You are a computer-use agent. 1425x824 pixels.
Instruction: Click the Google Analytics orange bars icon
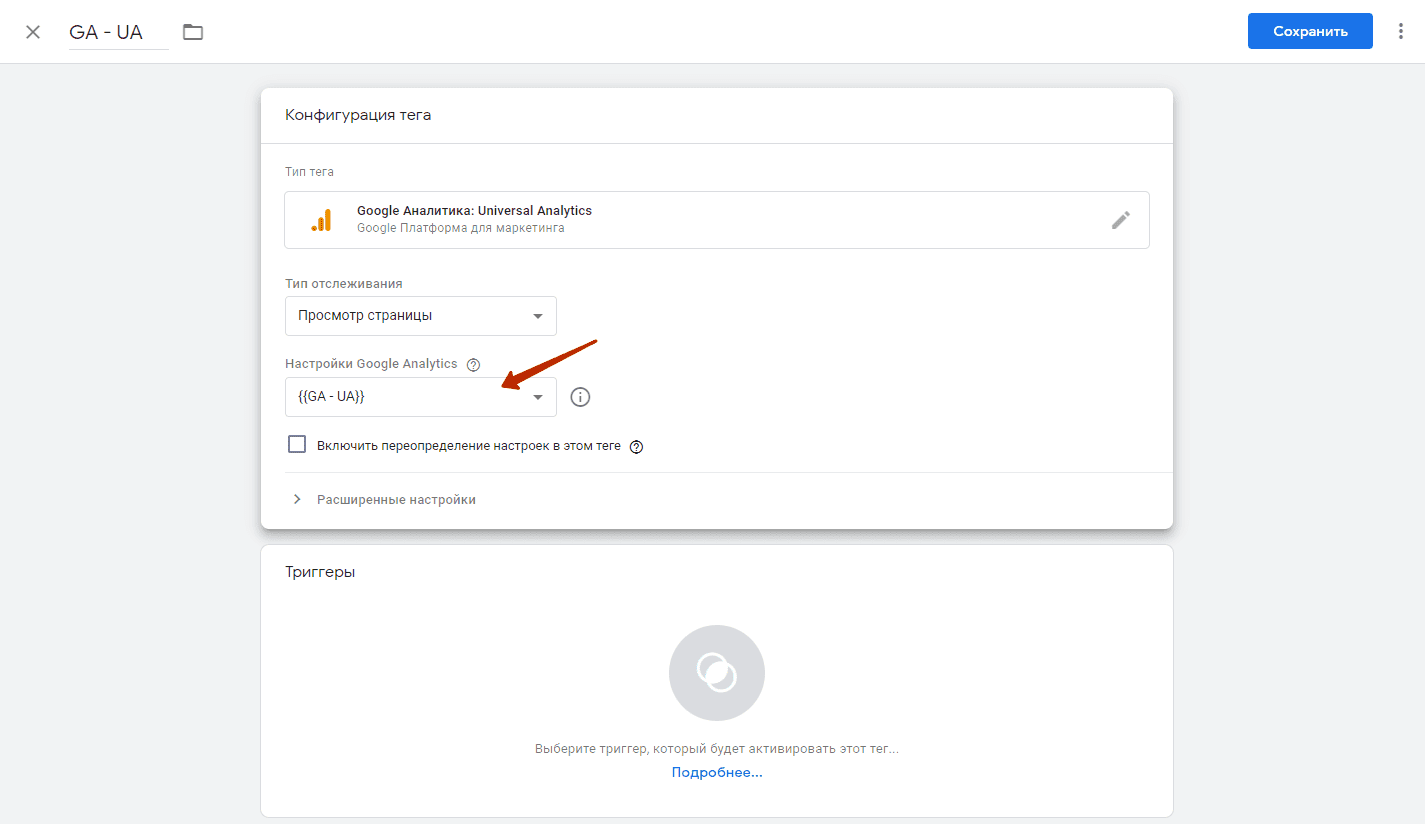321,220
